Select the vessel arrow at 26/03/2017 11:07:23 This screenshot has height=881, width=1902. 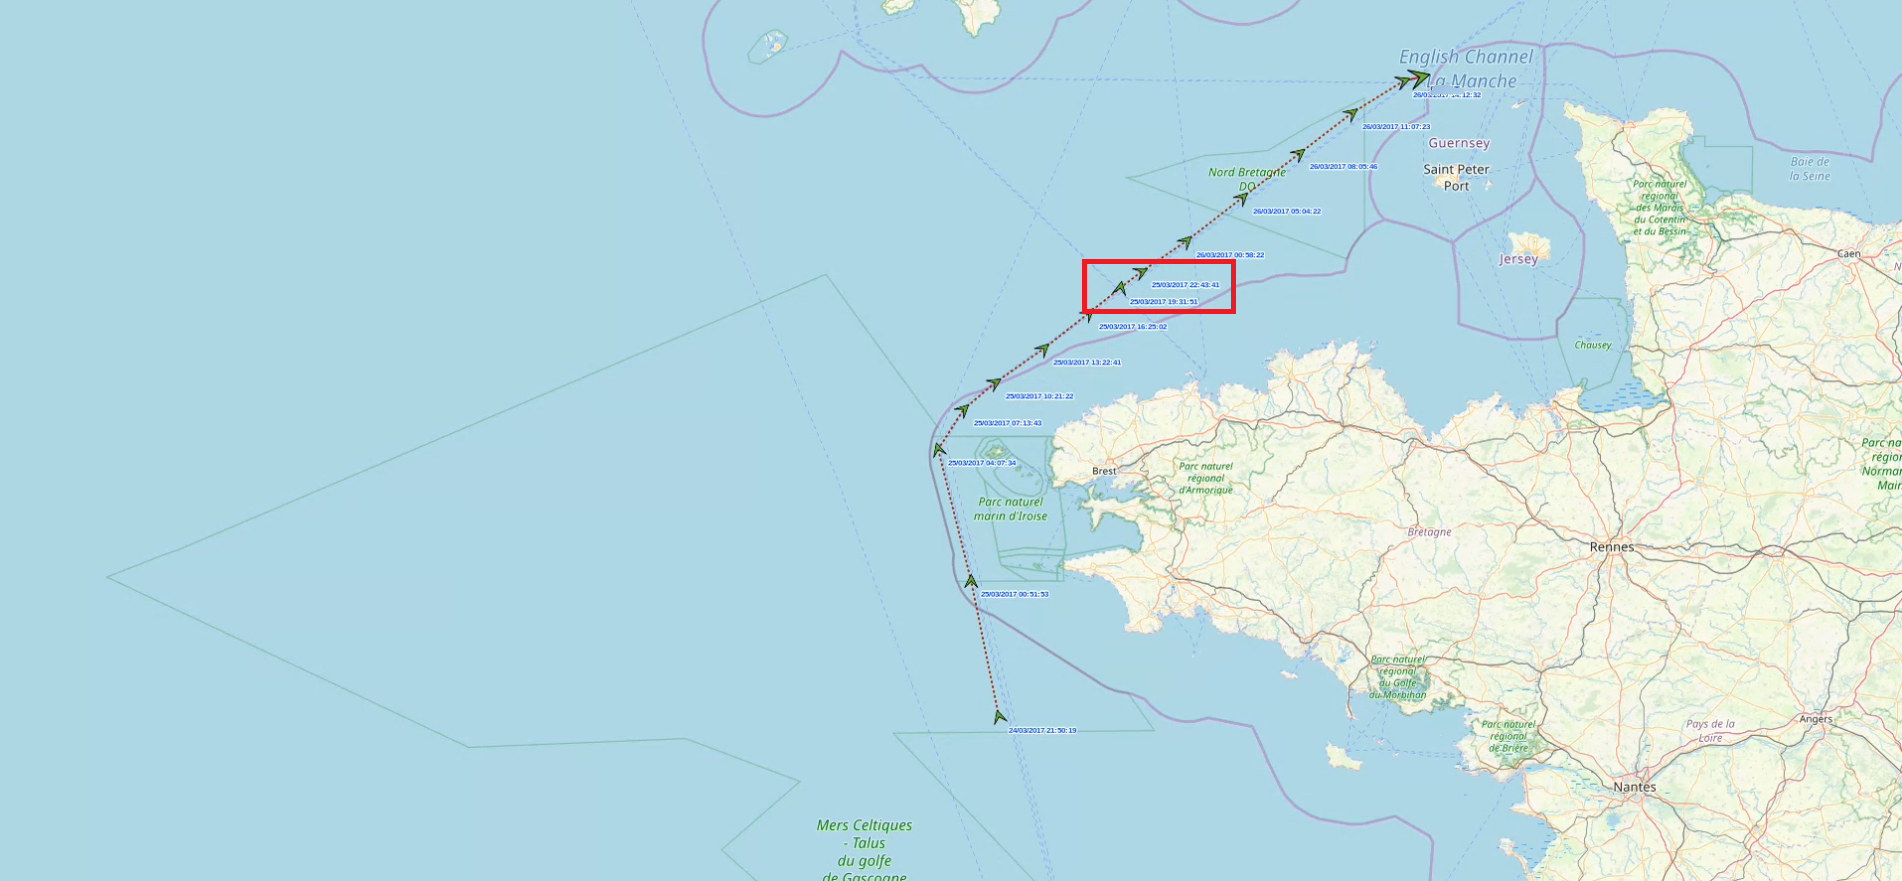[x=1351, y=114]
